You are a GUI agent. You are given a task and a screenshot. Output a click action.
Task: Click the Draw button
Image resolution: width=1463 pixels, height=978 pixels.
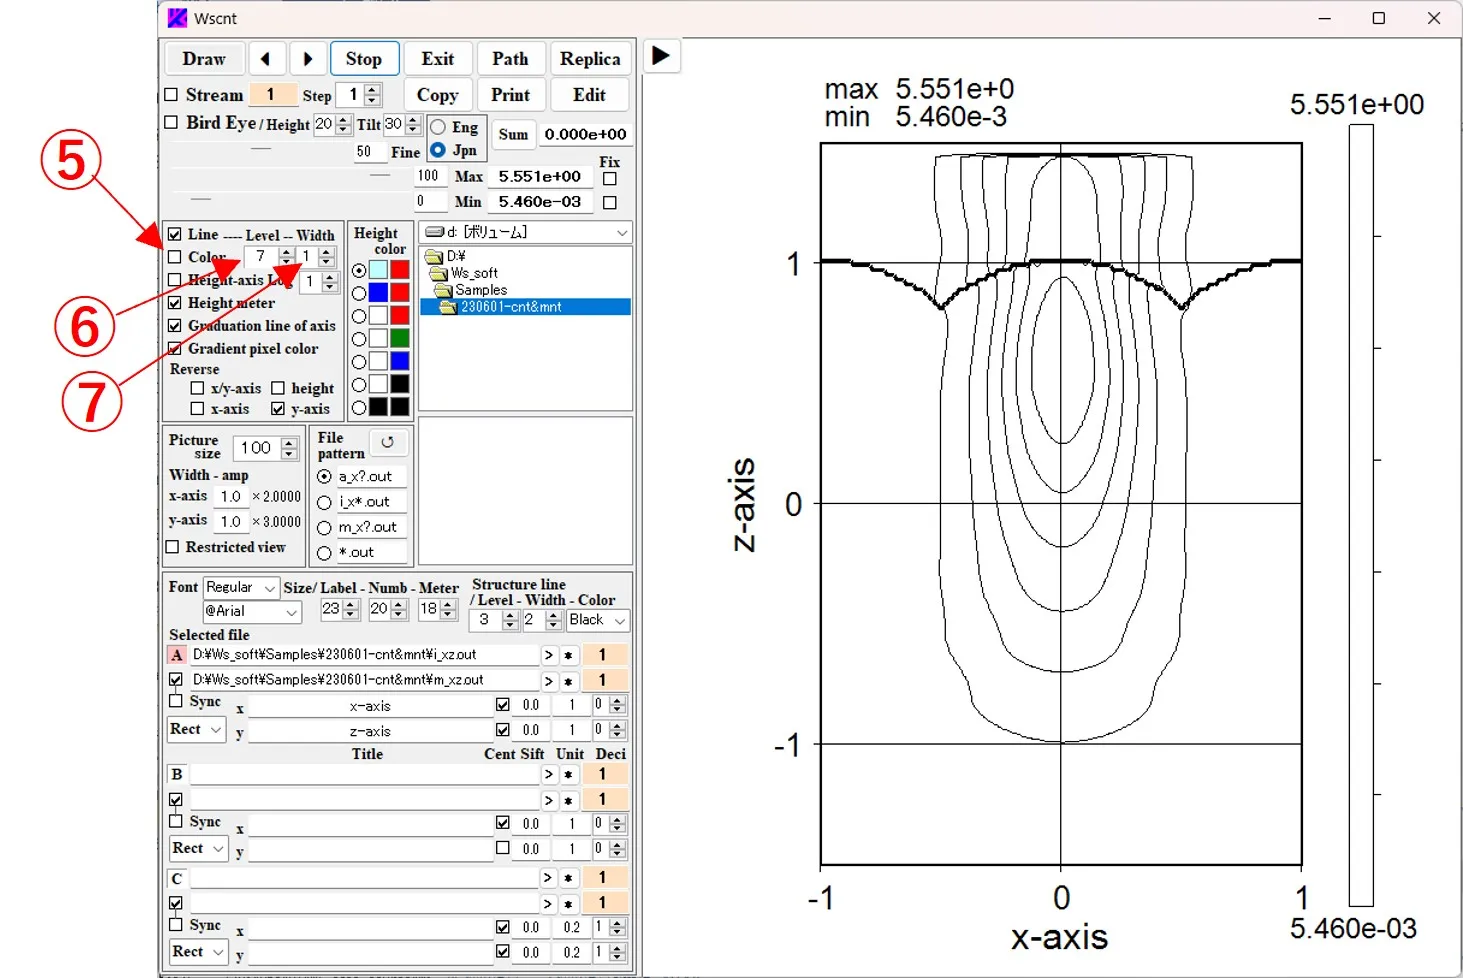204,59
